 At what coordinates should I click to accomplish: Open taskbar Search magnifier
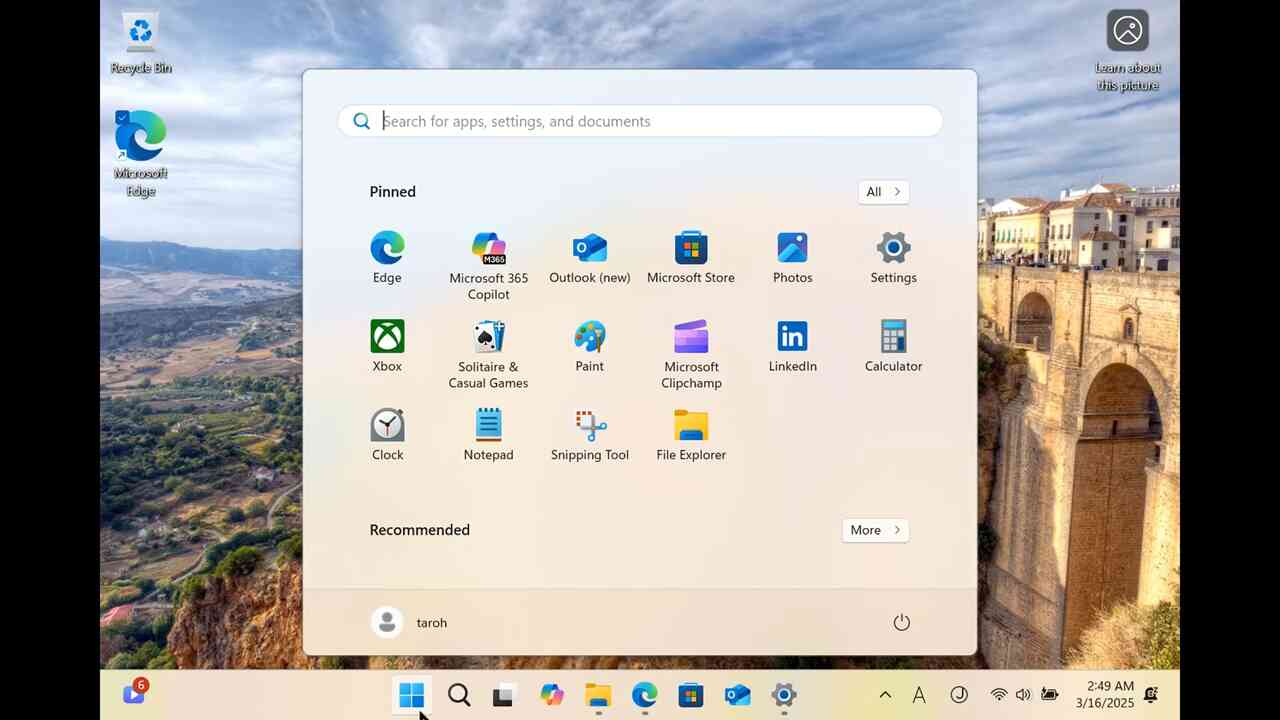click(459, 695)
